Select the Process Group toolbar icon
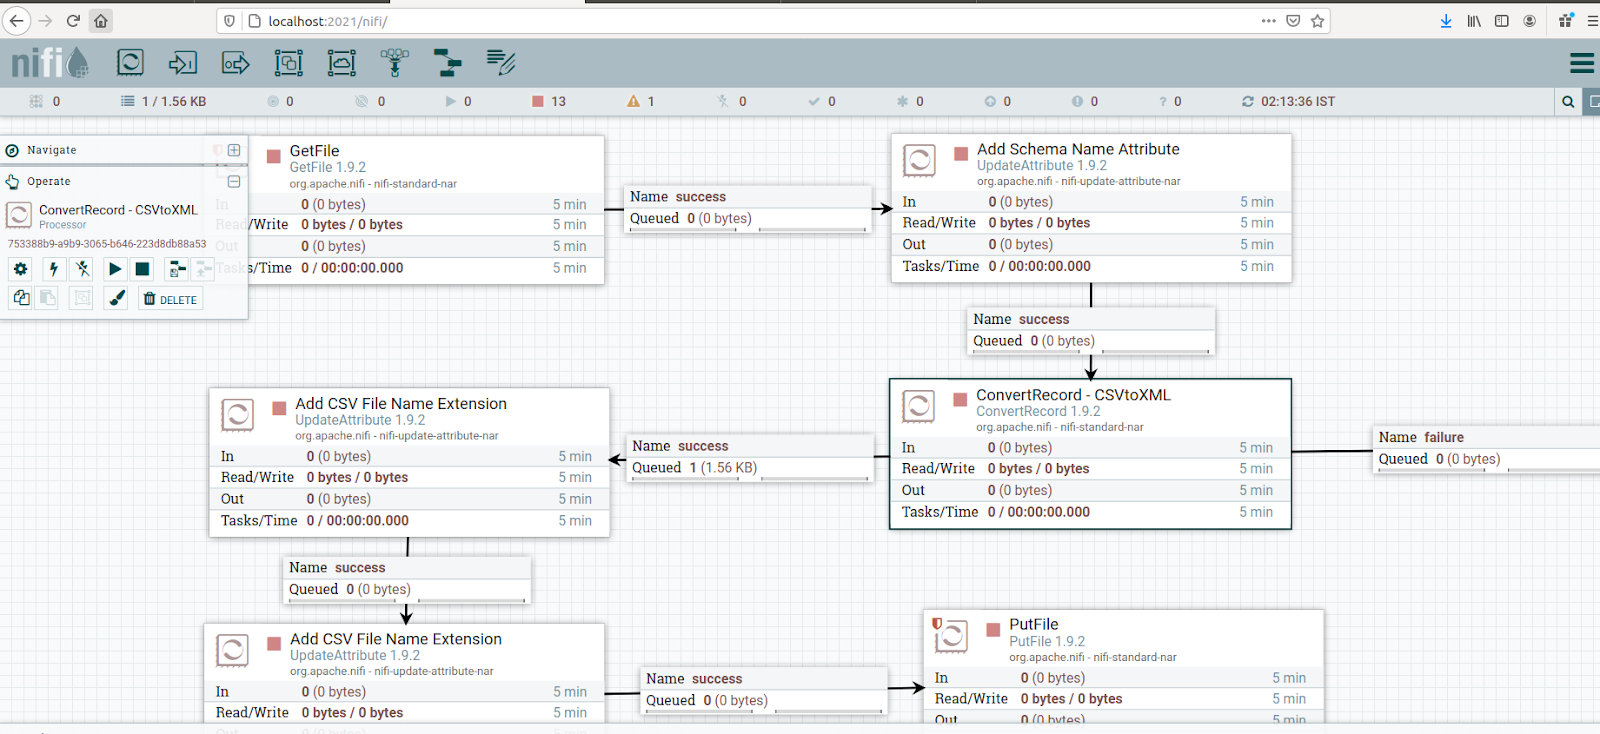Screen dimensions: 1600x734 [289, 63]
